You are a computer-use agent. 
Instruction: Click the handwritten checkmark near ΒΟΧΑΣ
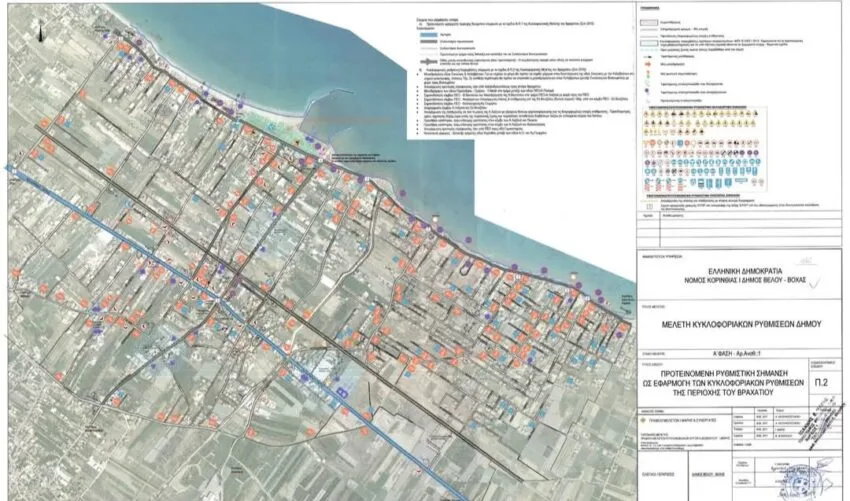pyautogui.click(x=814, y=281)
